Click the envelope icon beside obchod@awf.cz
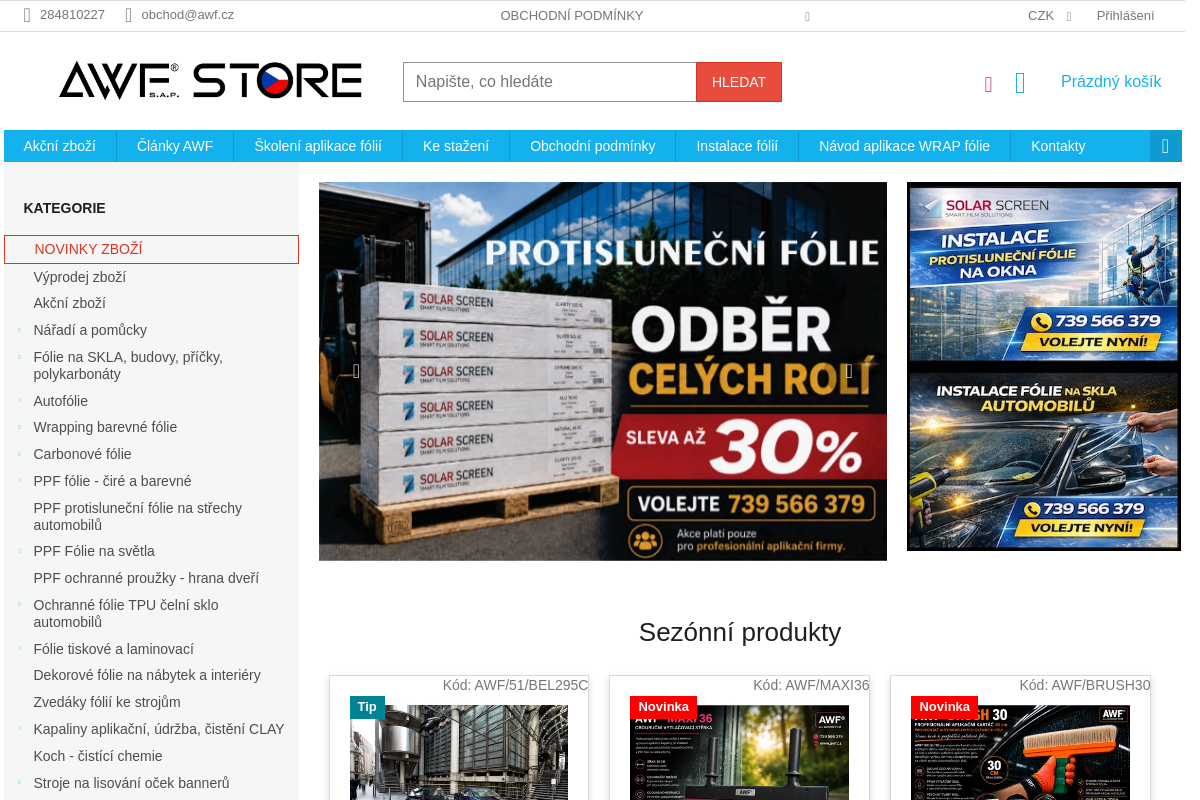Viewport: 1200px width, 800px height. (x=128, y=15)
